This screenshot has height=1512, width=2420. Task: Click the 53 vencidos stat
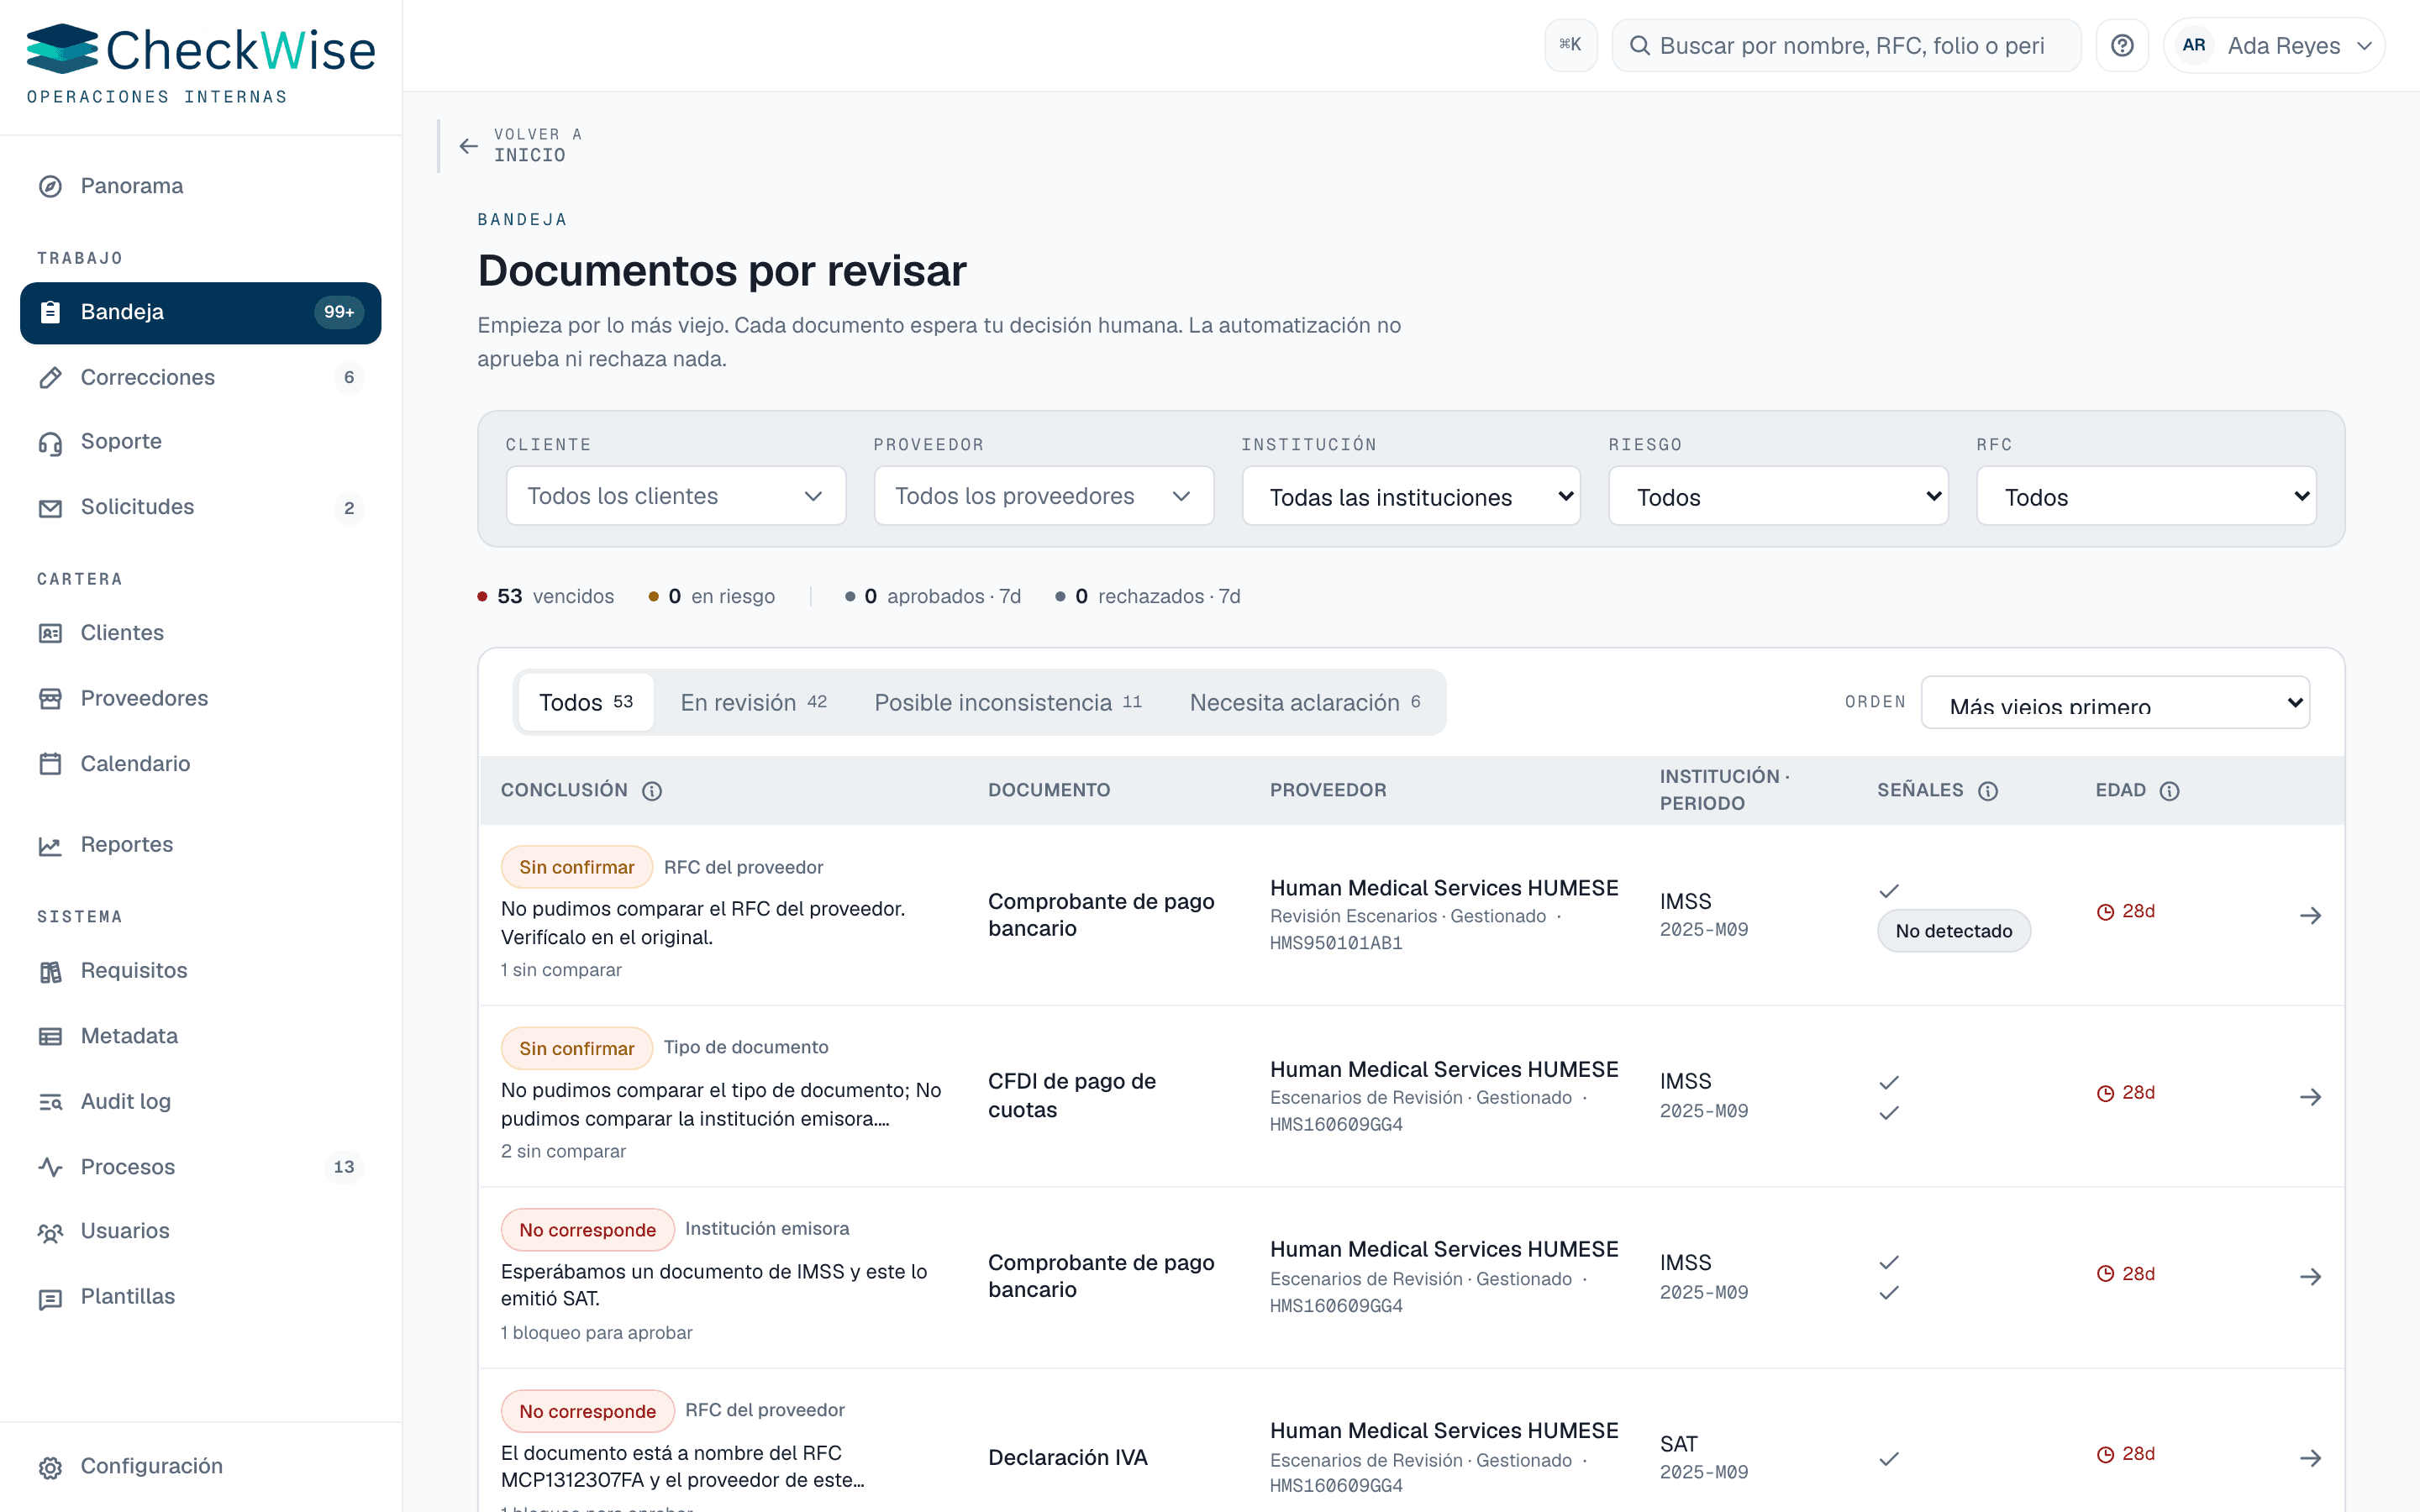[x=546, y=596]
